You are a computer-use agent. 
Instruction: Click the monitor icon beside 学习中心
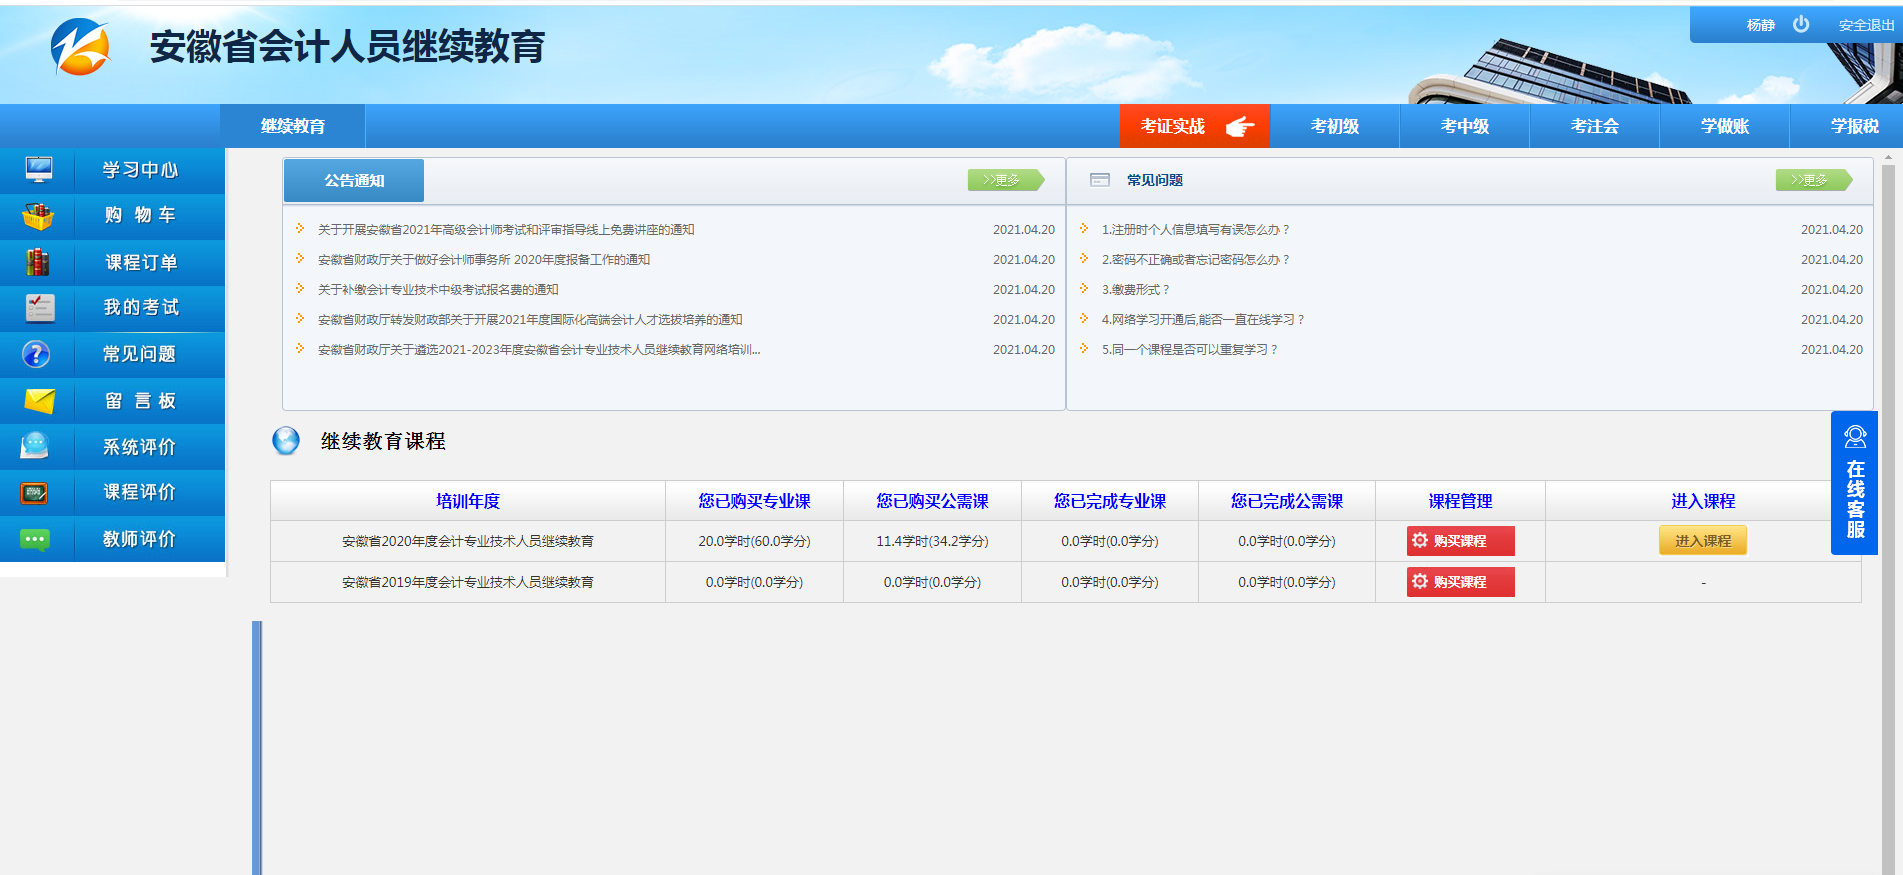click(39, 170)
